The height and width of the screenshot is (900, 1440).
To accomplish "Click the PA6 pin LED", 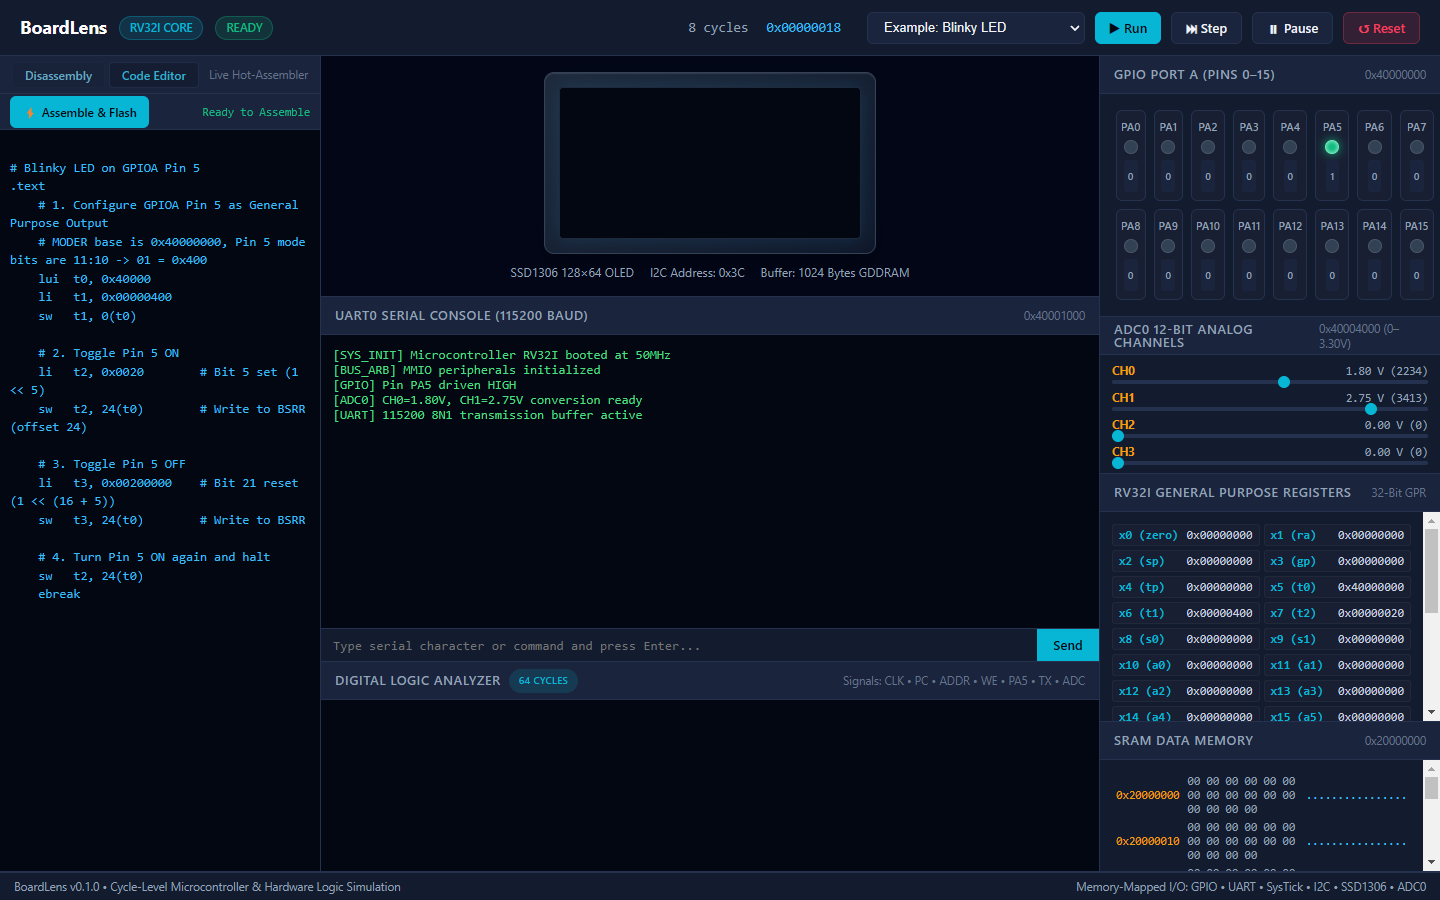I will [1375, 147].
